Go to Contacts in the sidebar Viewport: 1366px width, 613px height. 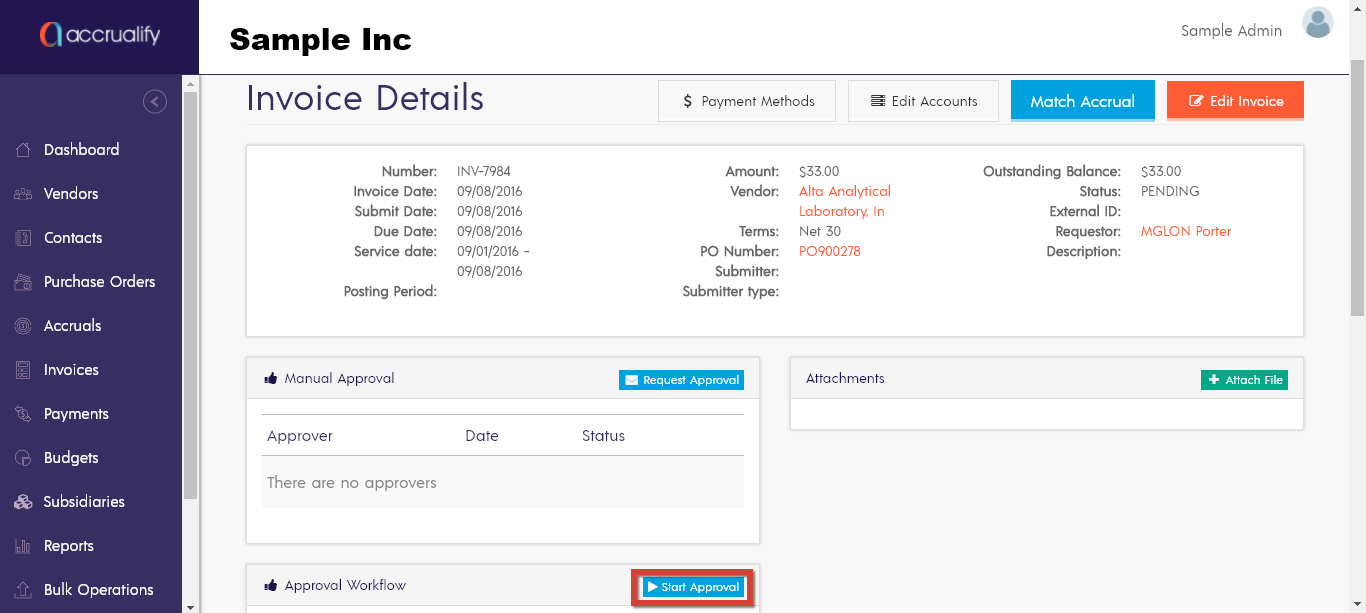(73, 238)
